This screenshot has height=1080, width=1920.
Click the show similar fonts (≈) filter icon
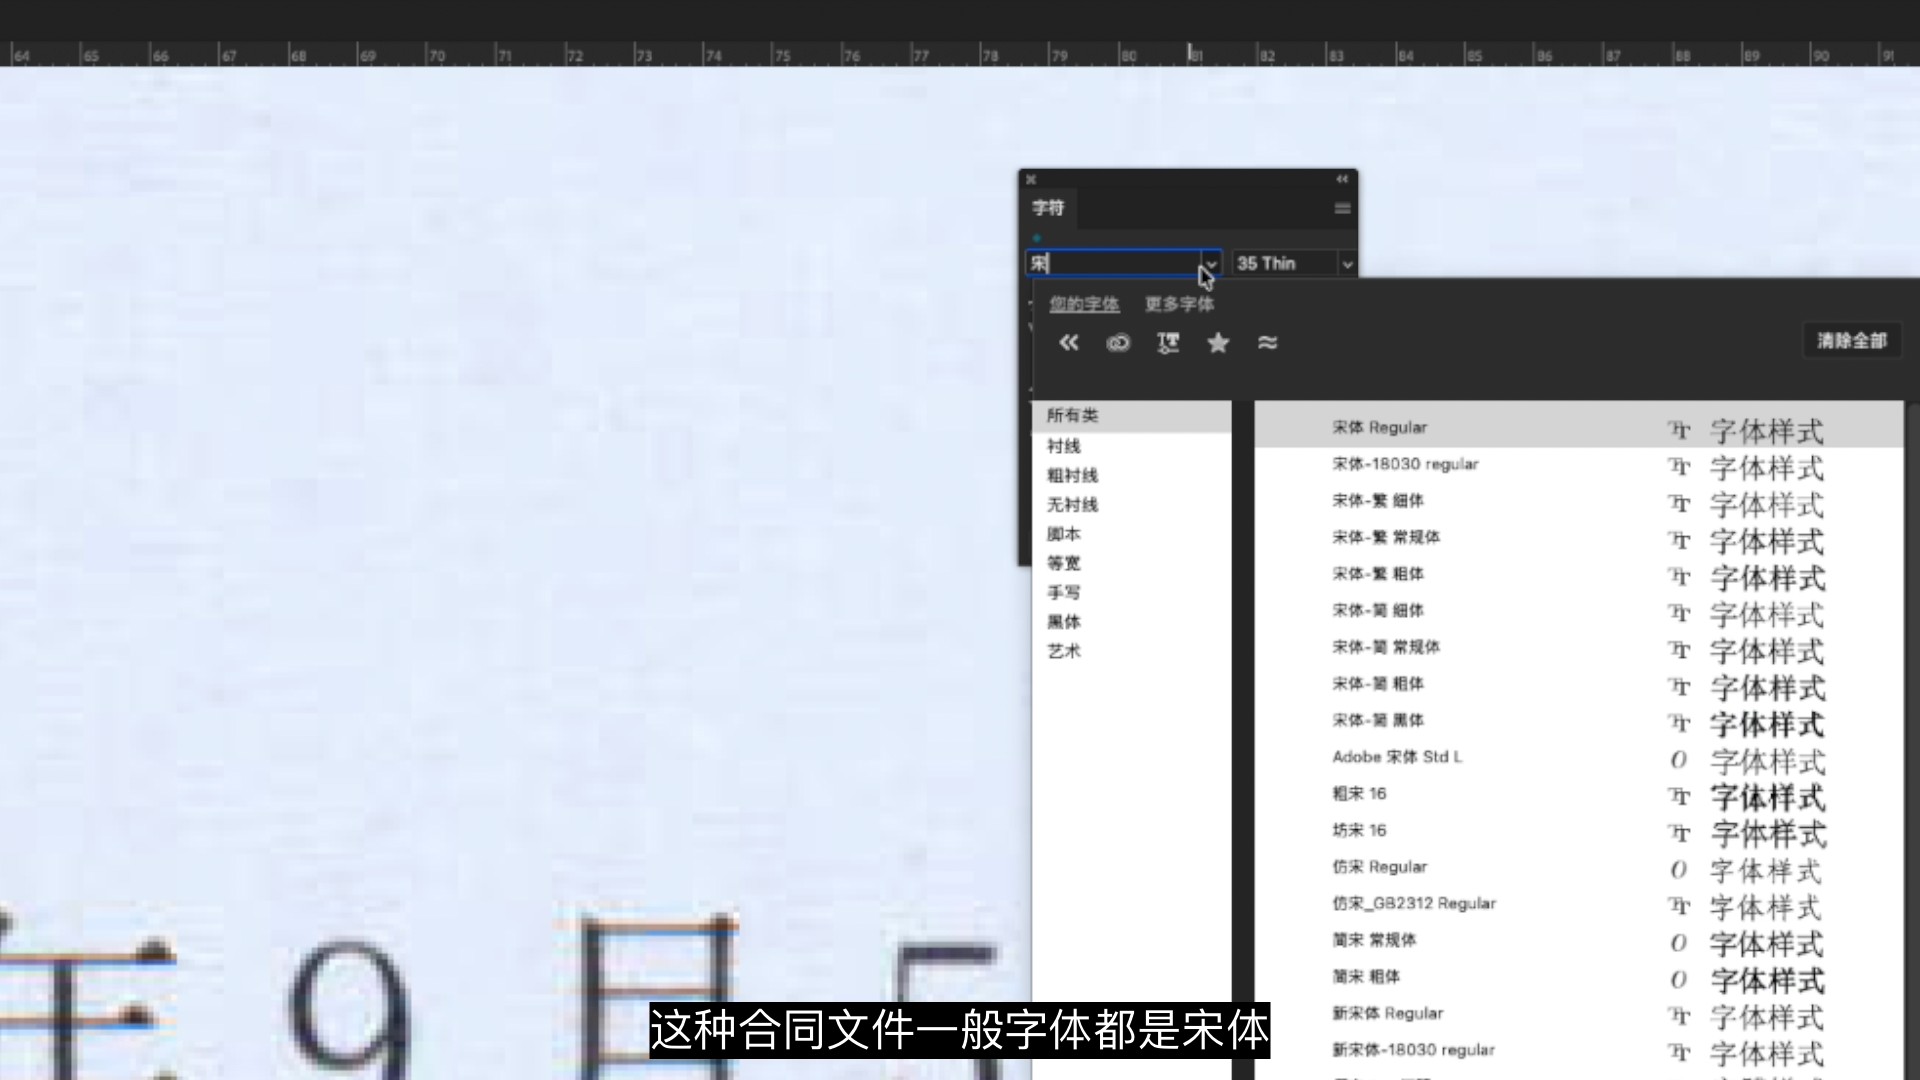coord(1268,343)
